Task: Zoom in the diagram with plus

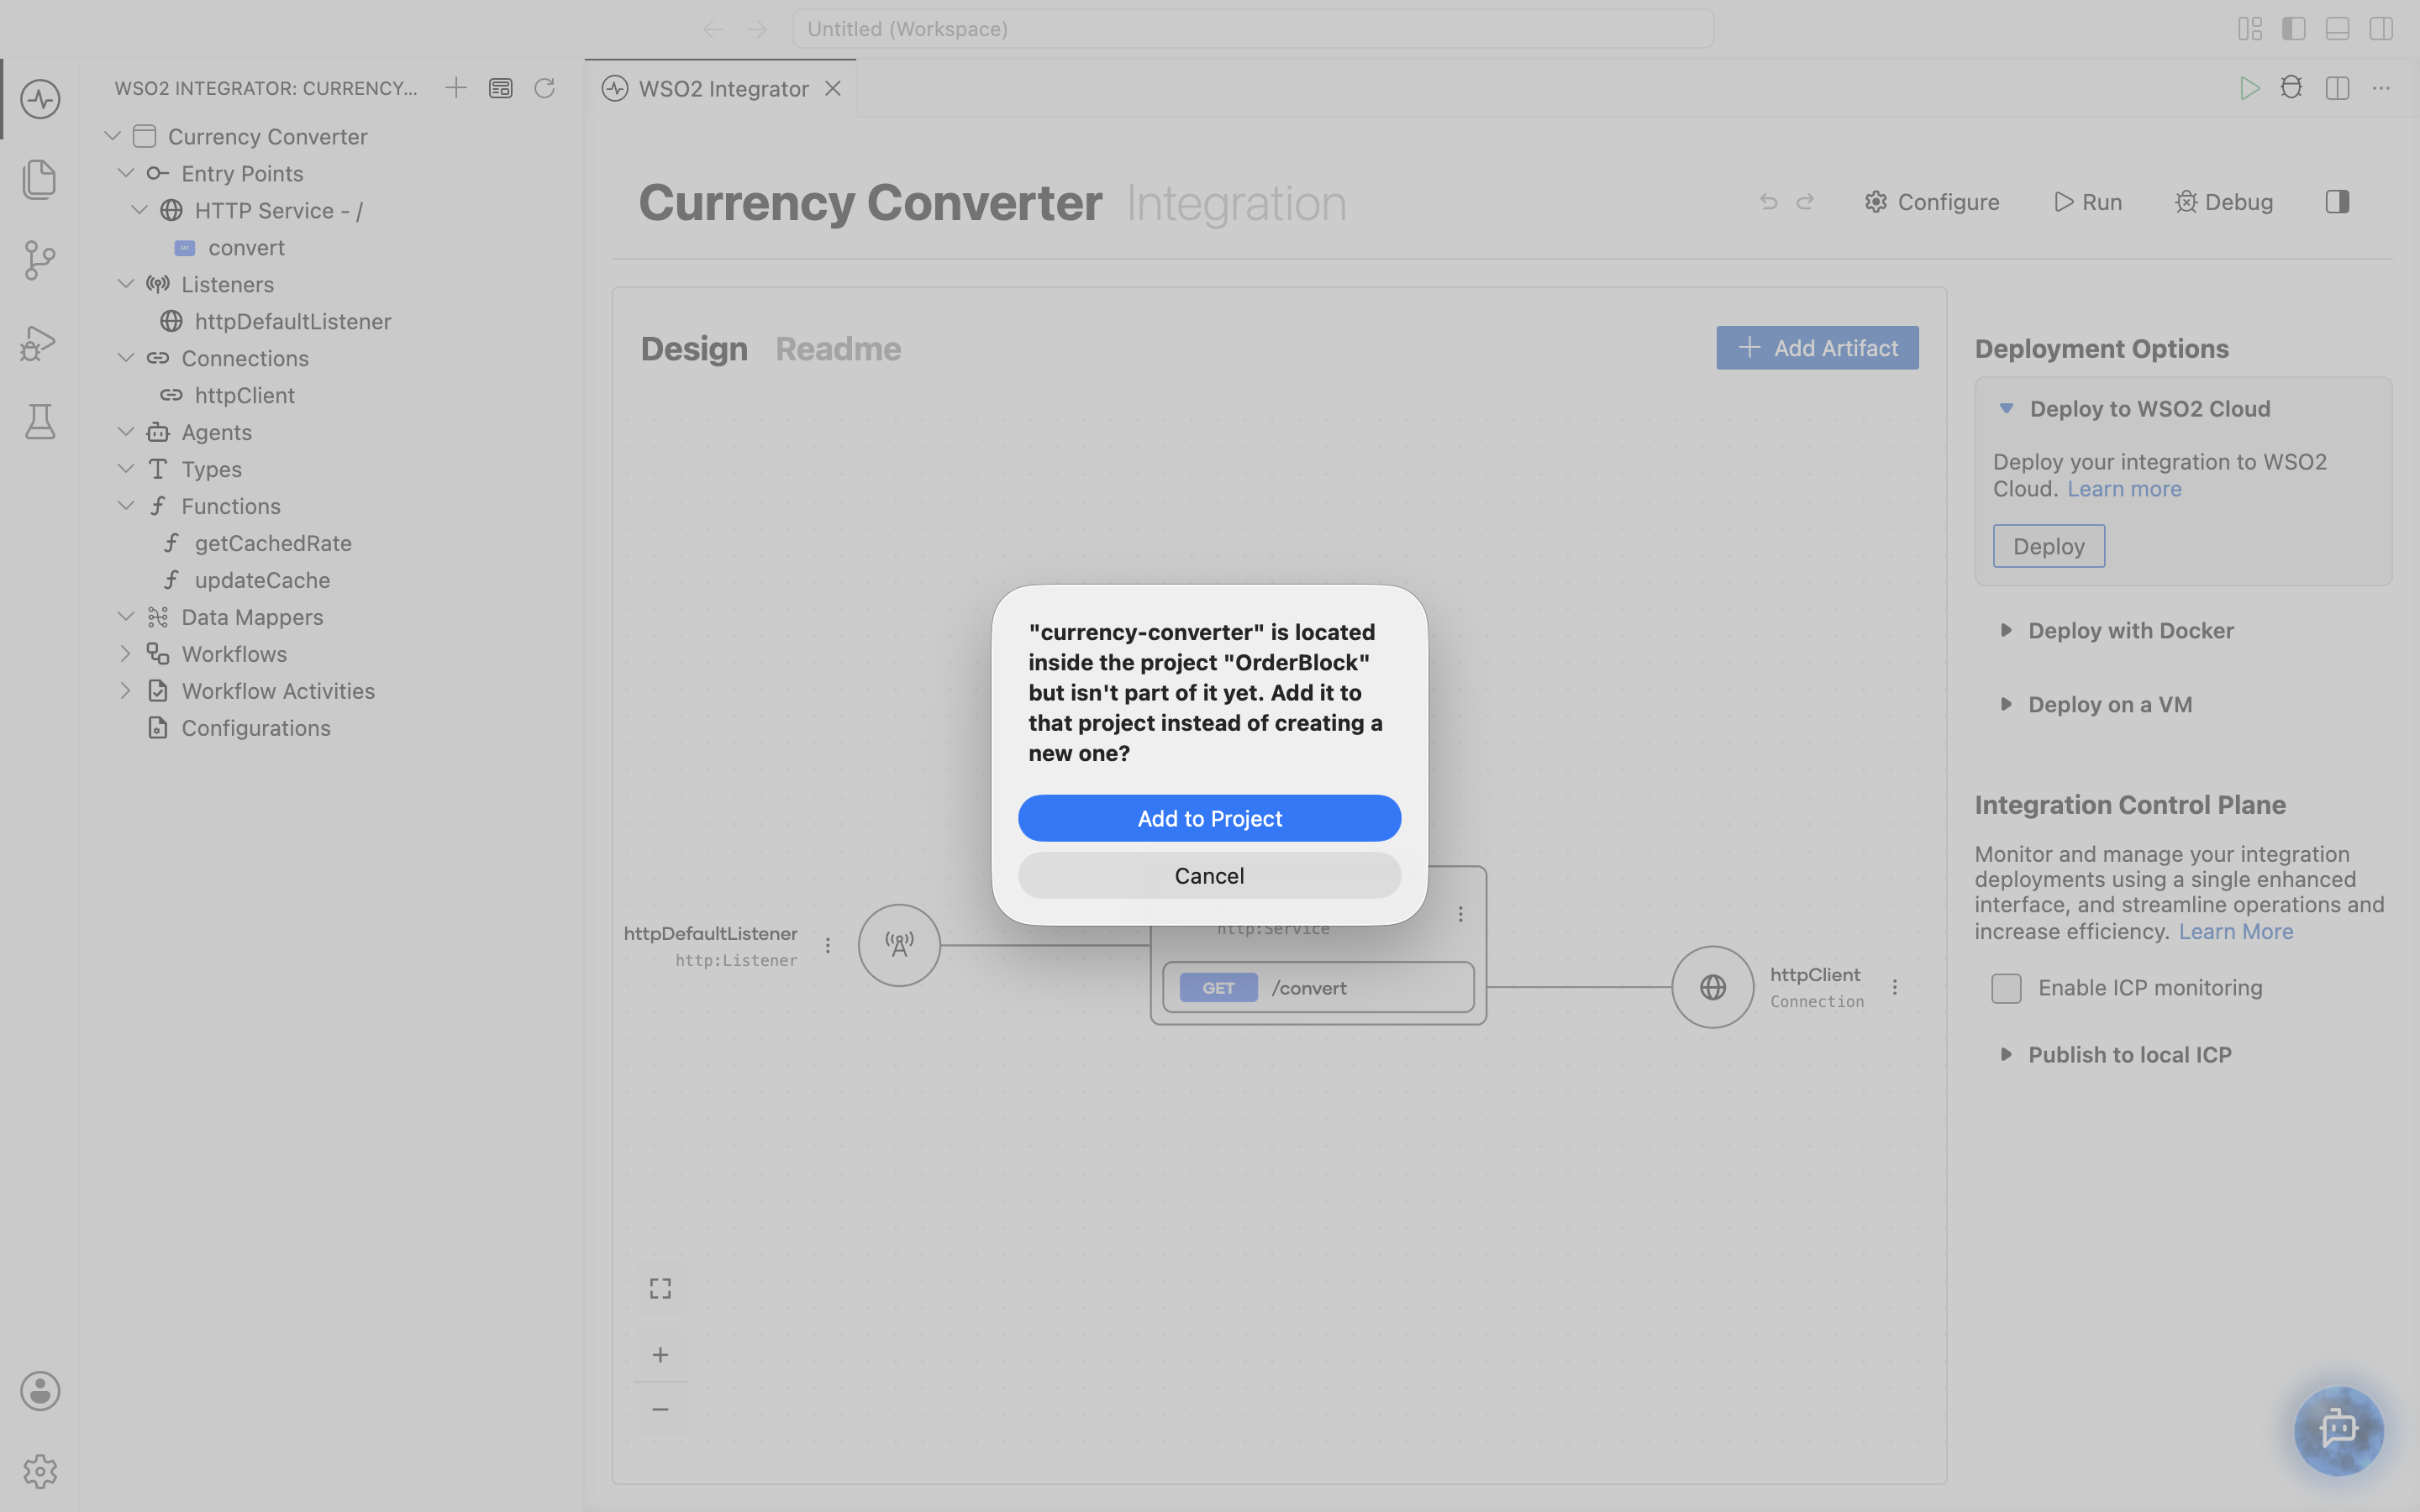Action: coord(660,1355)
